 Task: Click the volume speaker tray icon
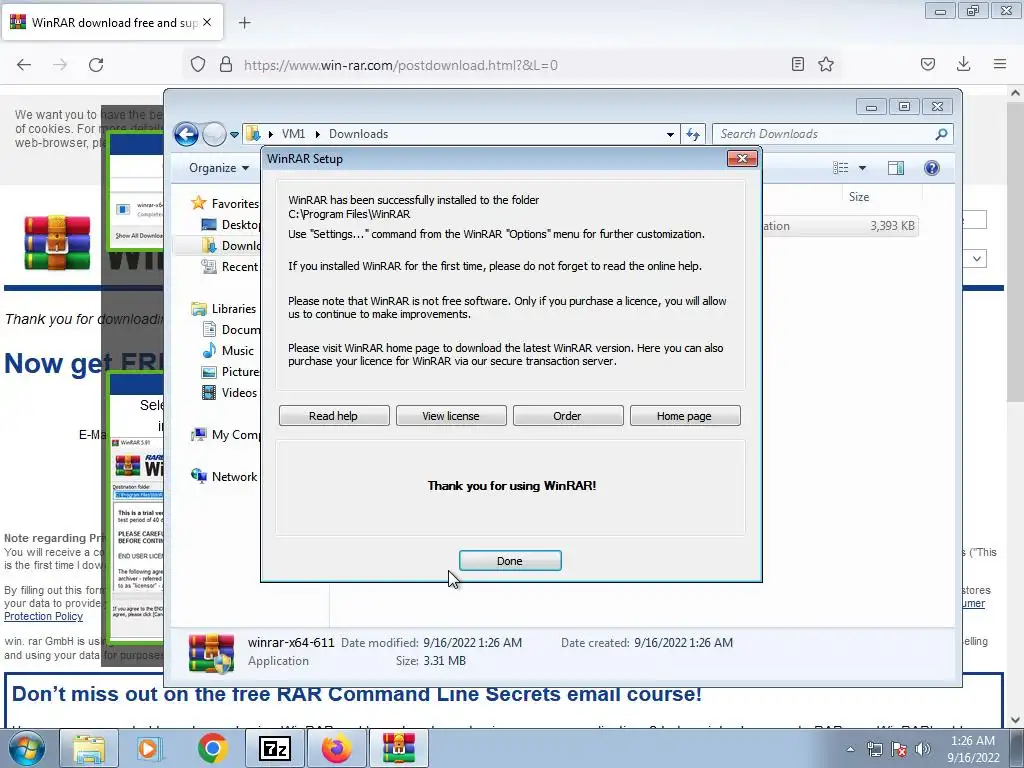click(923, 749)
